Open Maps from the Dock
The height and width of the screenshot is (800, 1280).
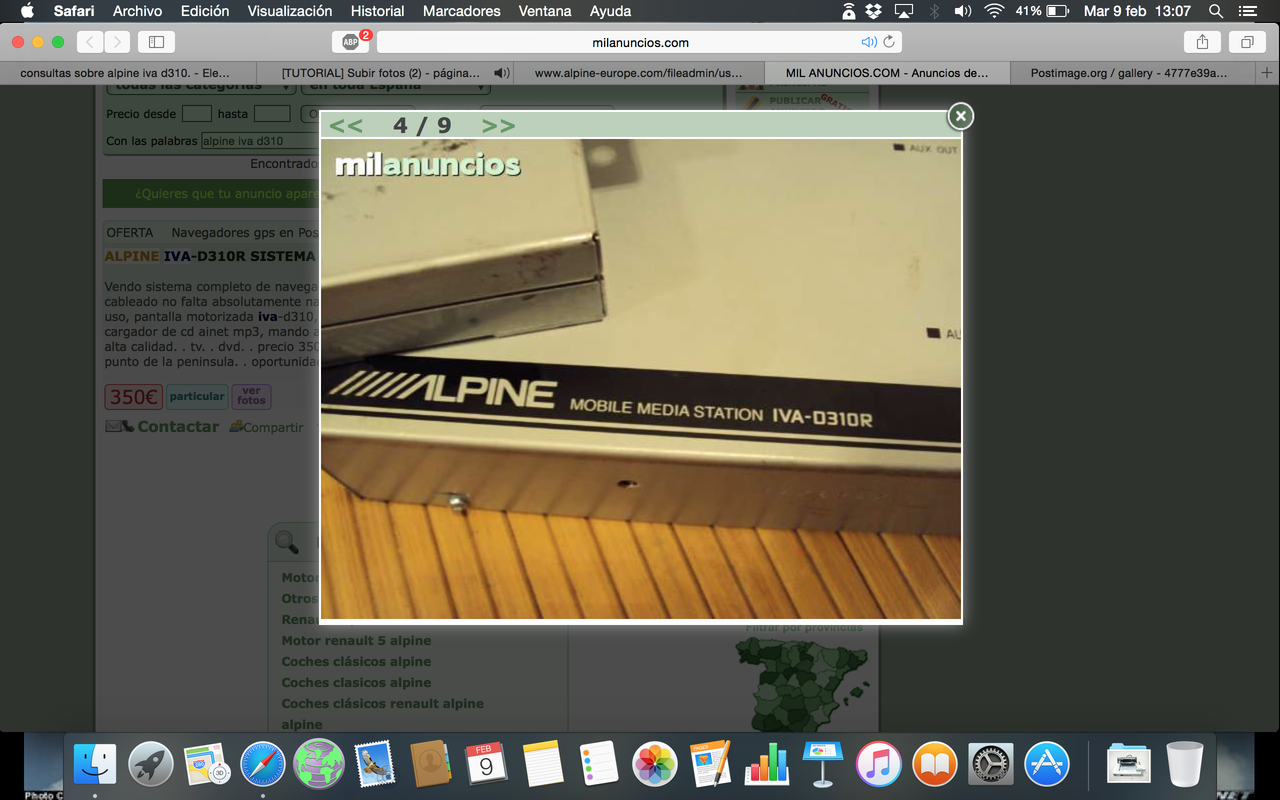pos(207,765)
